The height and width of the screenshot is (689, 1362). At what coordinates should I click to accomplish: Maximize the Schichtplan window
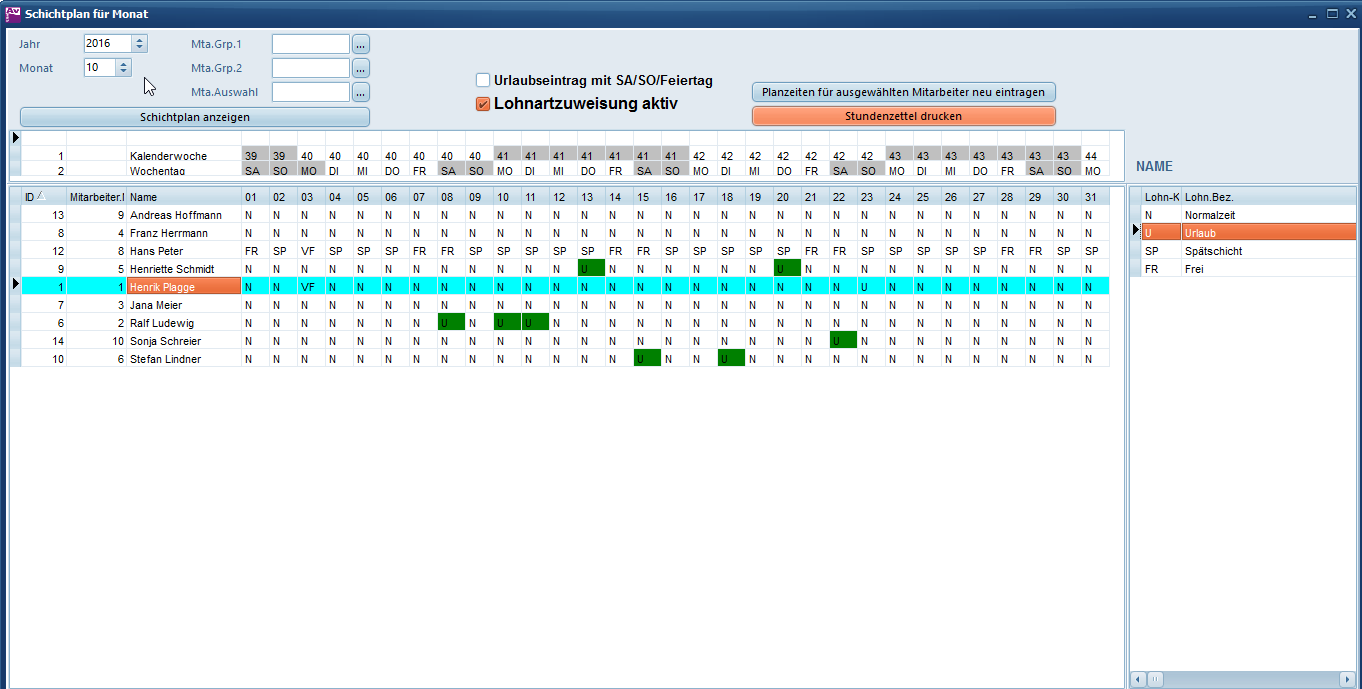click(x=1332, y=14)
